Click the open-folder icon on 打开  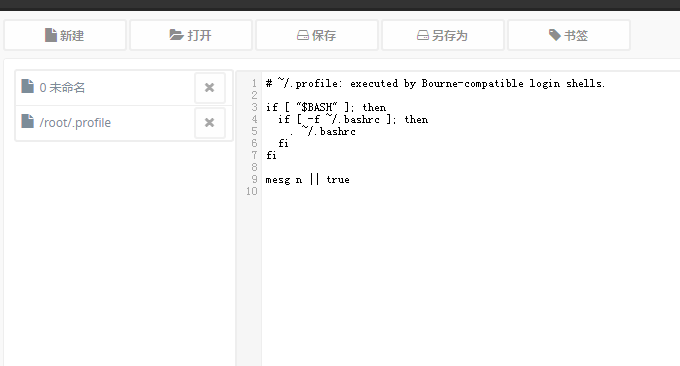(x=176, y=35)
